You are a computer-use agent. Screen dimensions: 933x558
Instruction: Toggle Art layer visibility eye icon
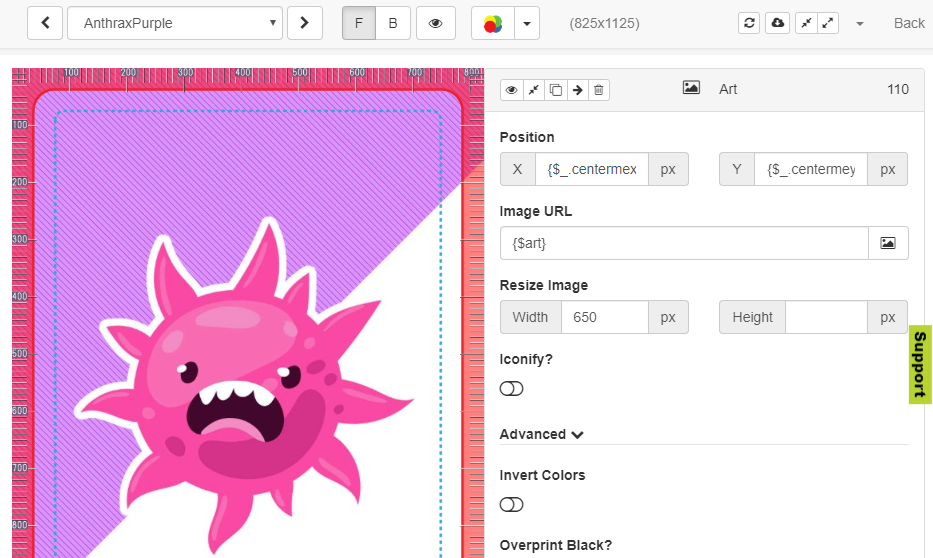(512, 90)
